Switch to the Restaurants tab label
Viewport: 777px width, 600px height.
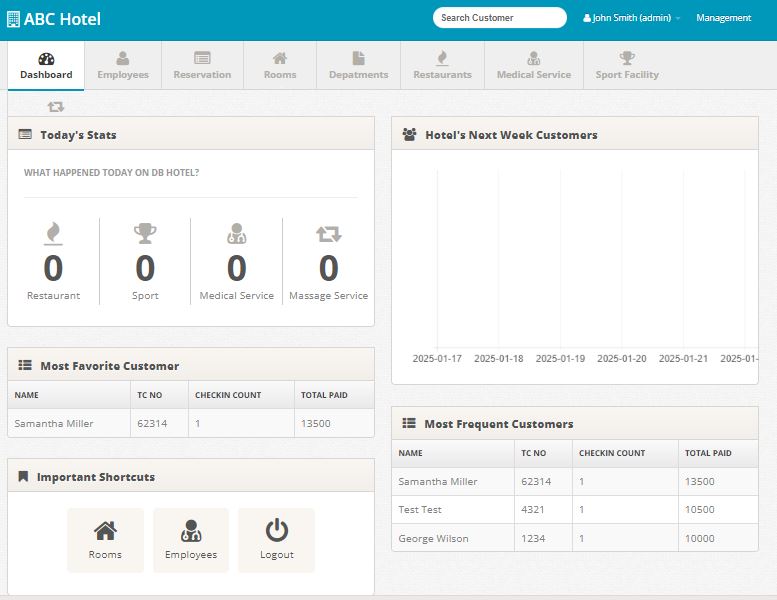(x=443, y=75)
